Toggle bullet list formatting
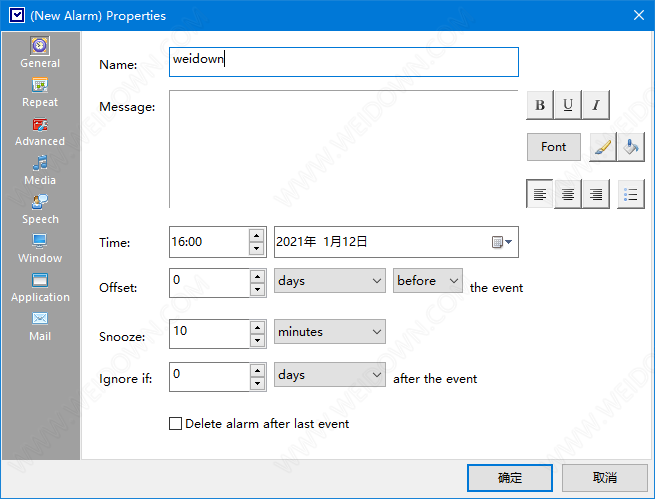The height and width of the screenshot is (499, 655). [631, 194]
